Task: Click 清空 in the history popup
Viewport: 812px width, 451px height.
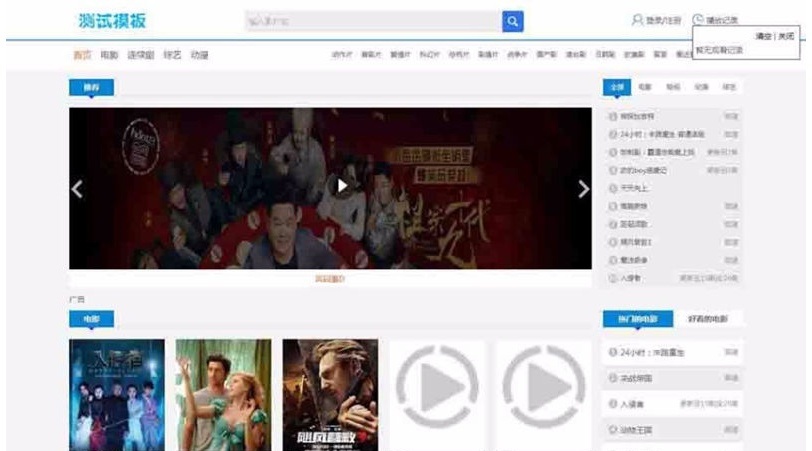Action: (763, 36)
